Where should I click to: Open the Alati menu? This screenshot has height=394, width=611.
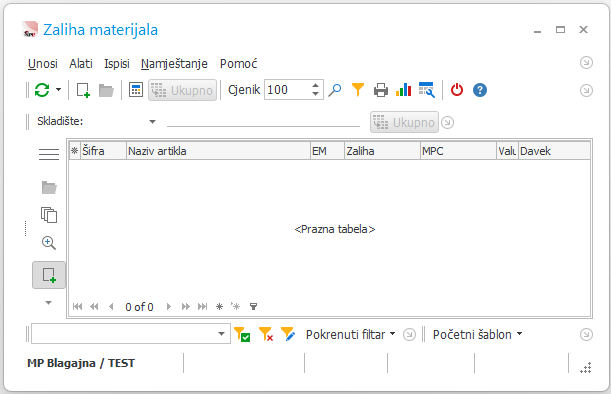click(x=81, y=64)
